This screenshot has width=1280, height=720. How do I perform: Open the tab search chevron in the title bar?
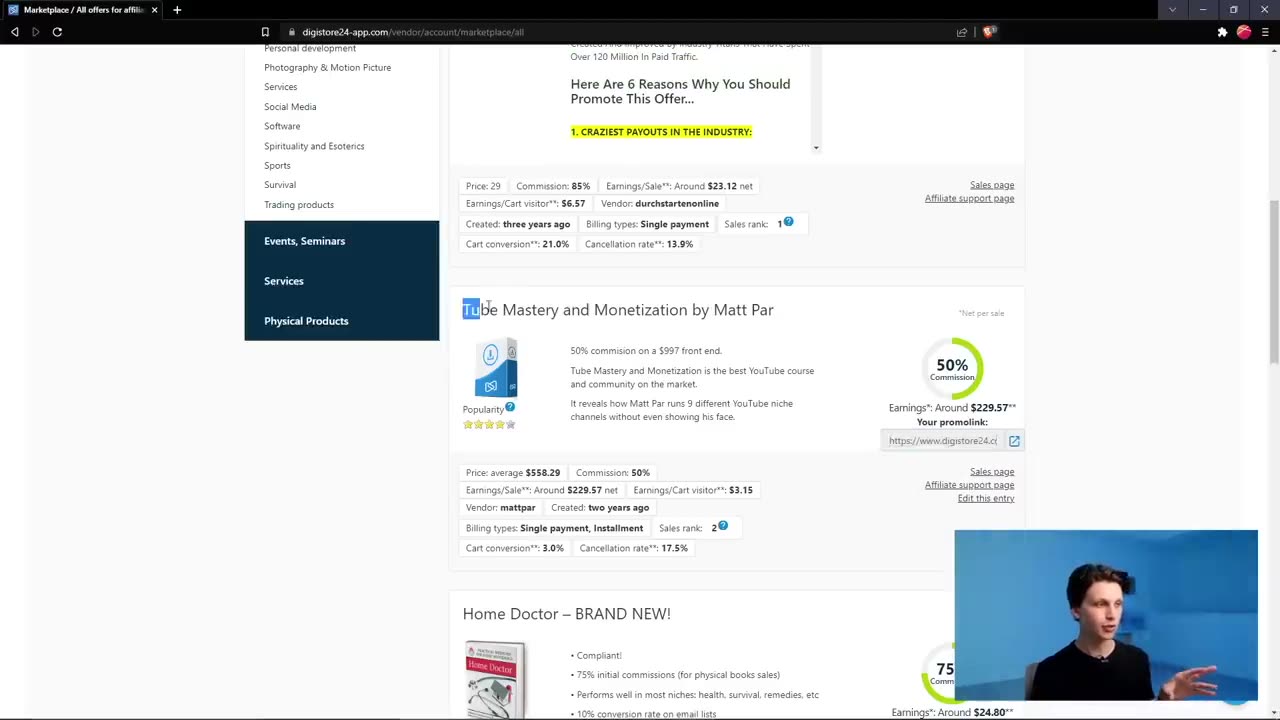(x=1172, y=10)
